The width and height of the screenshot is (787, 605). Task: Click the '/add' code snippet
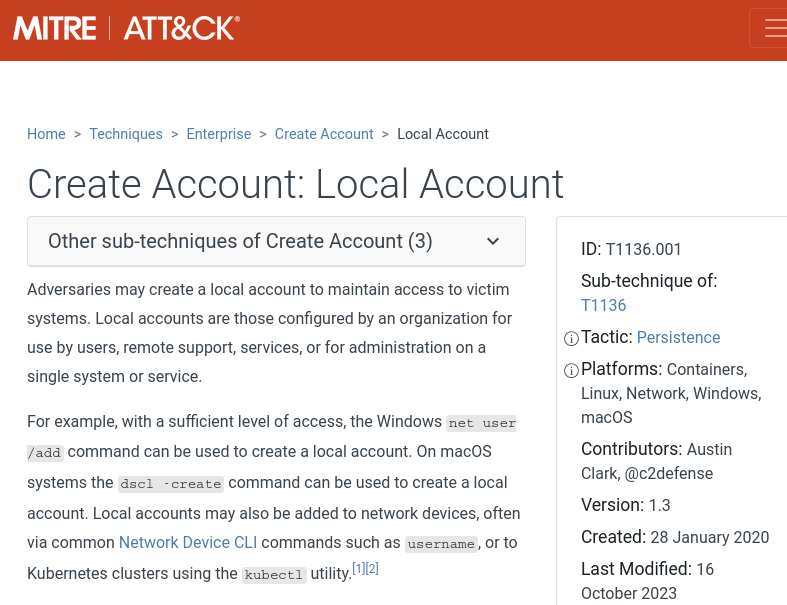click(x=45, y=453)
